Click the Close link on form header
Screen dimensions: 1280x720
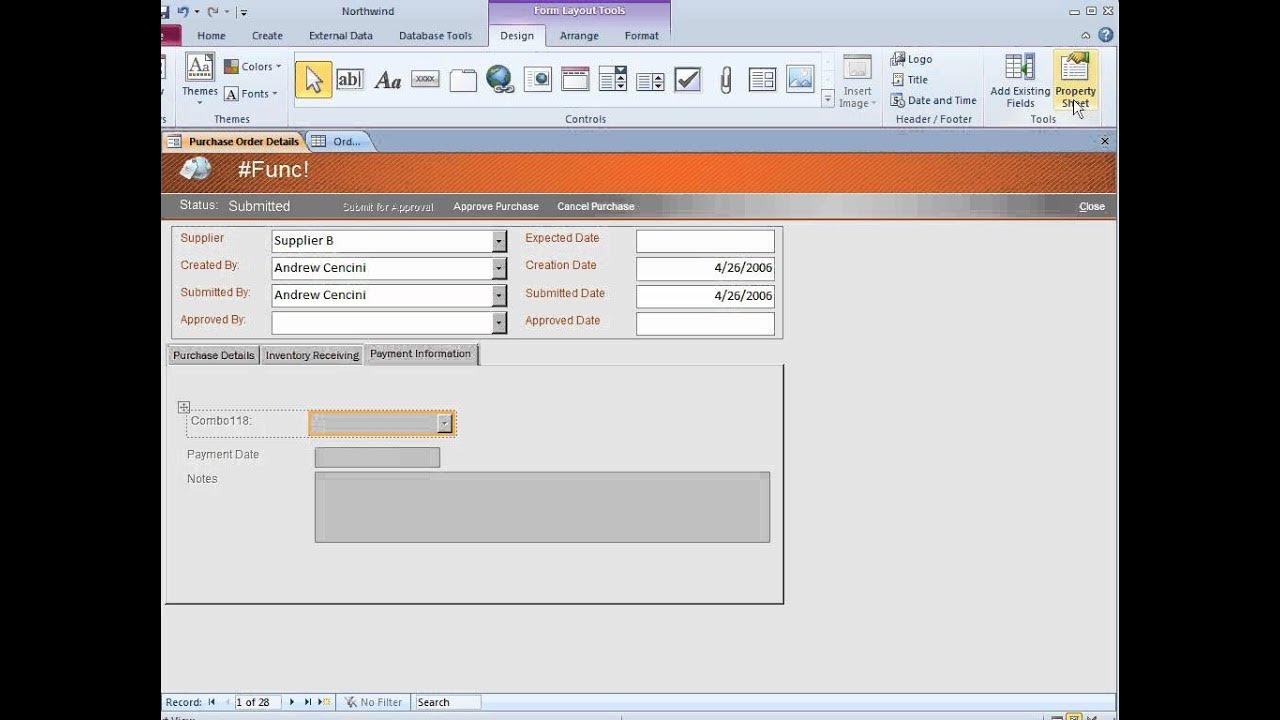tap(1092, 207)
